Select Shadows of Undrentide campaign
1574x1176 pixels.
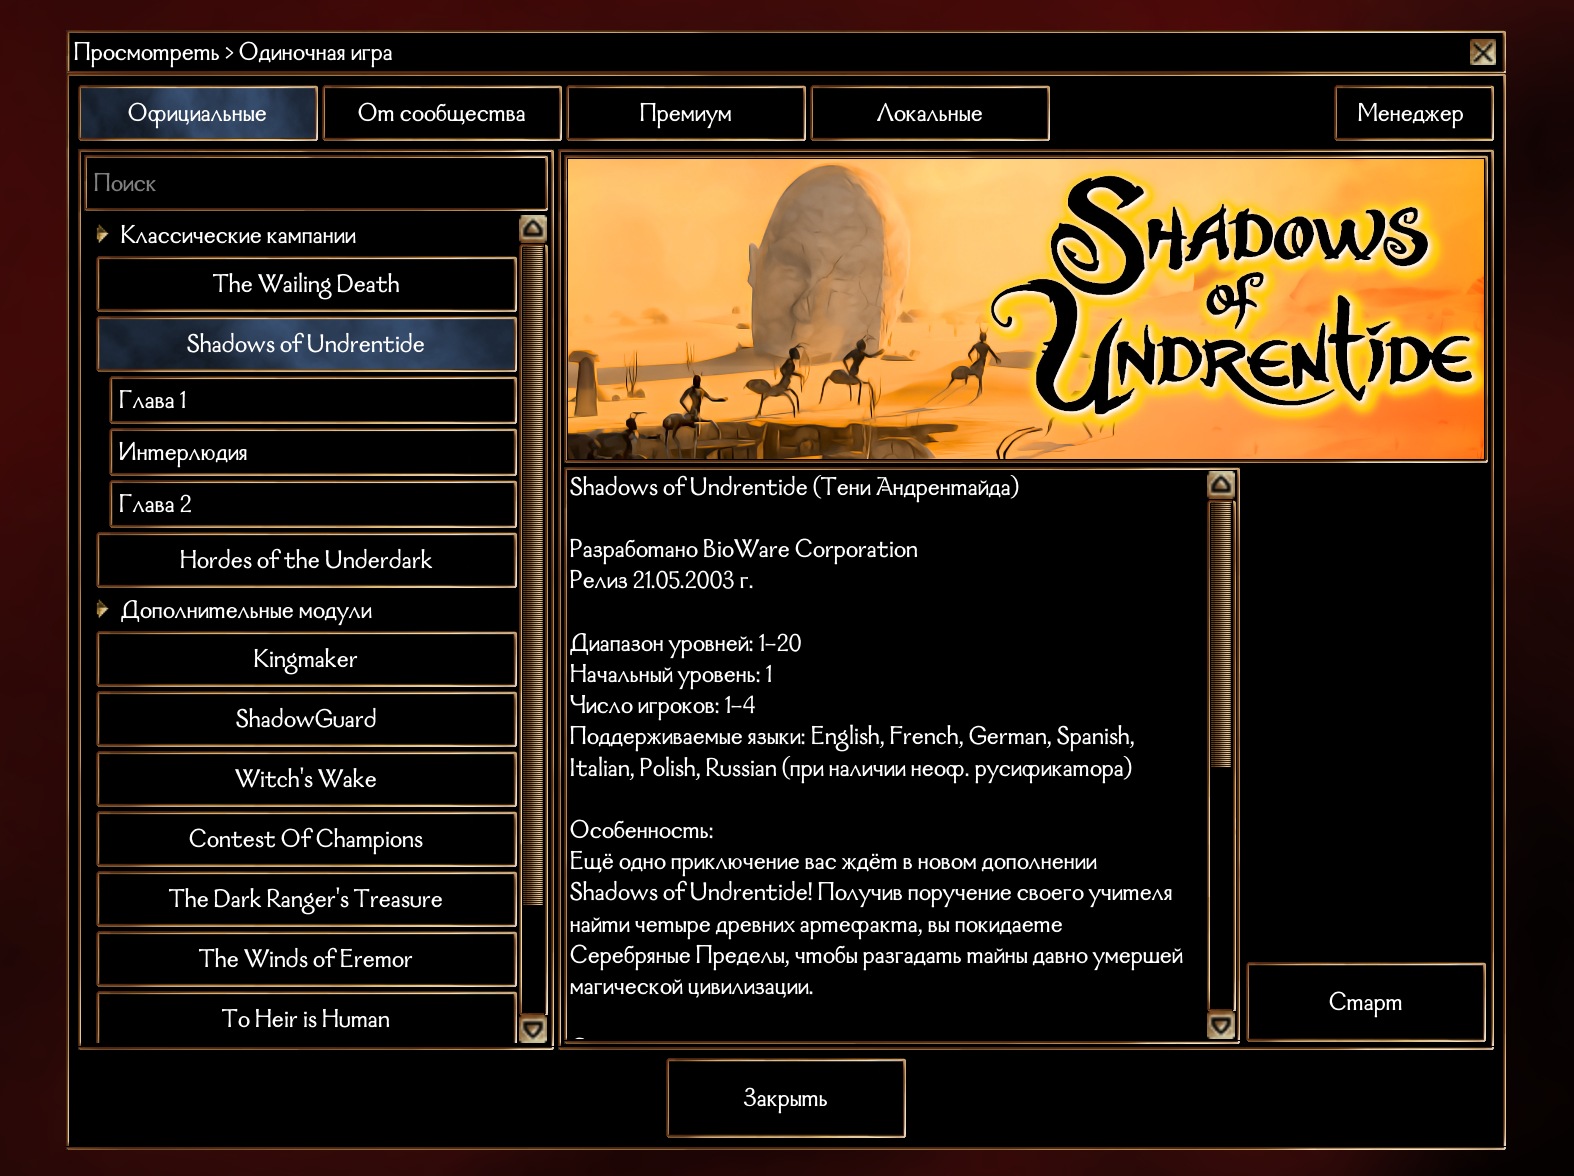pyautogui.click(x=306, y=344)
